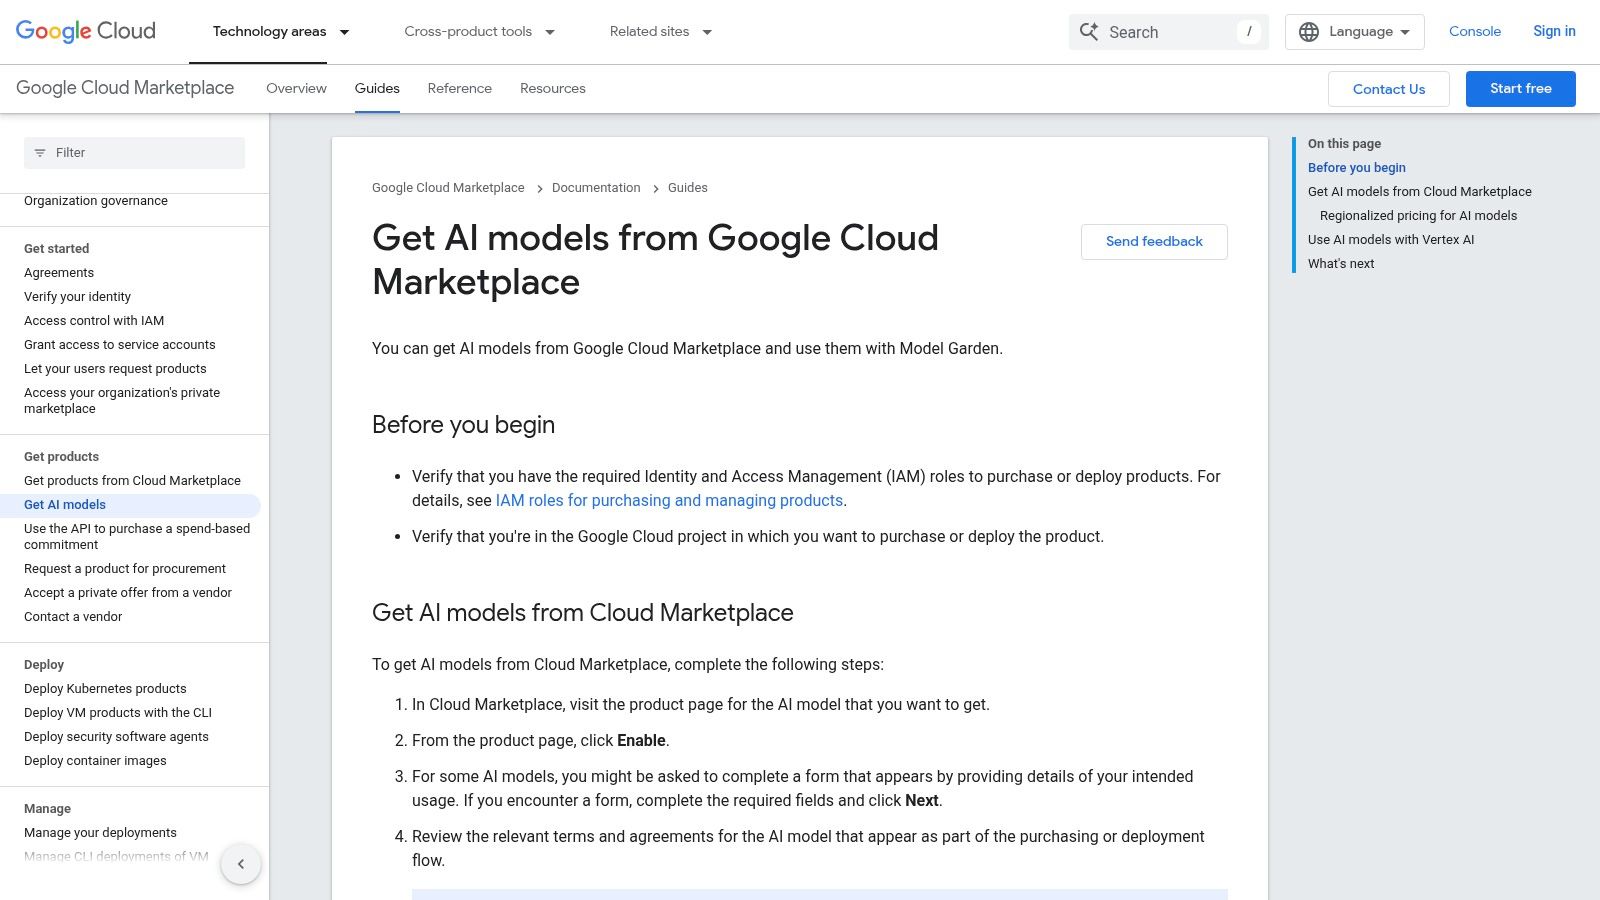Click the Google Cloud logo
The width and height of the screenshot is (1600, 900).
pyautogui.click(x=84, y=30)
